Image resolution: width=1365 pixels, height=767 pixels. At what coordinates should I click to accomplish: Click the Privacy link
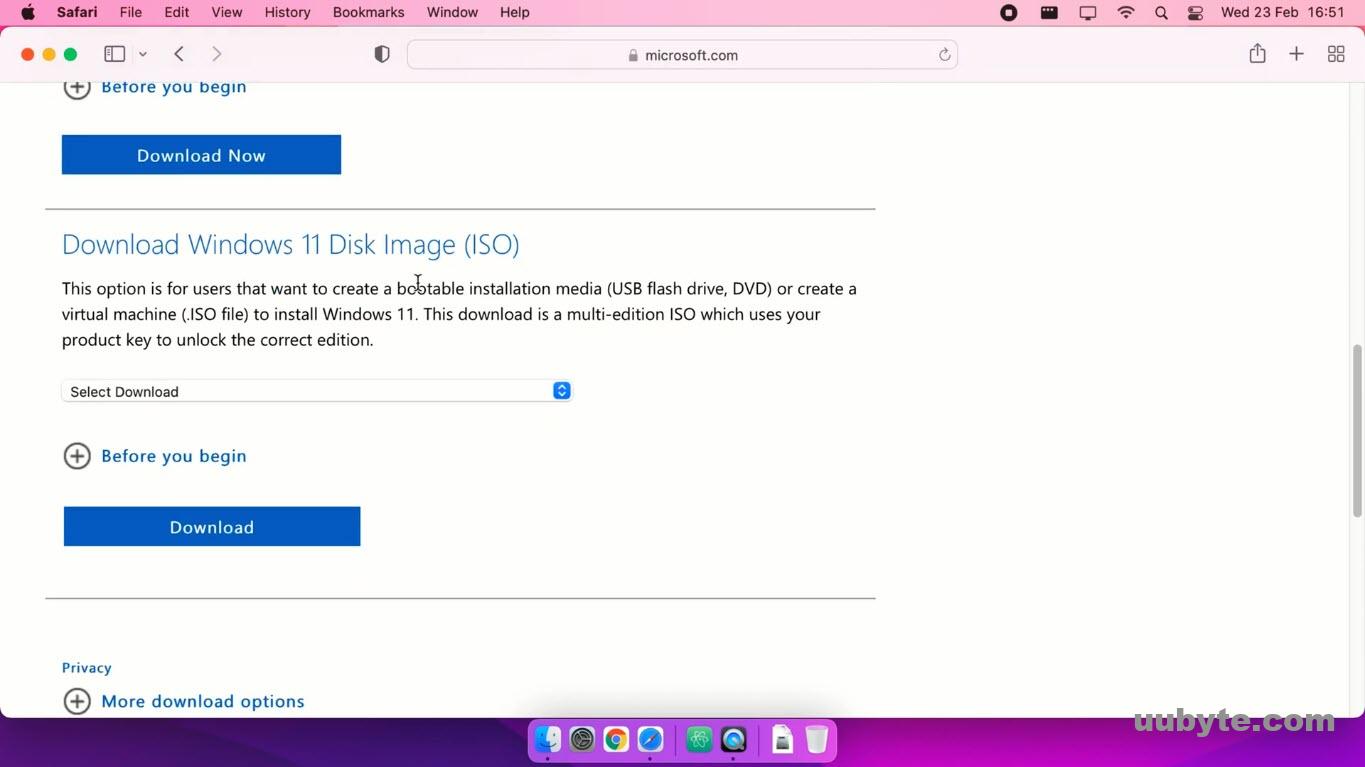click(87, 668)
